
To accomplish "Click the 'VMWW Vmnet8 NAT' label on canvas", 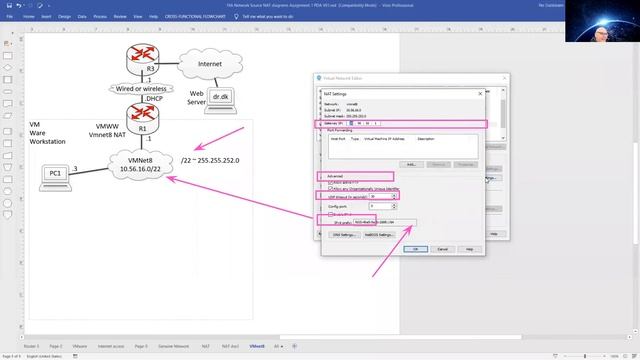I will pos(107,131).
